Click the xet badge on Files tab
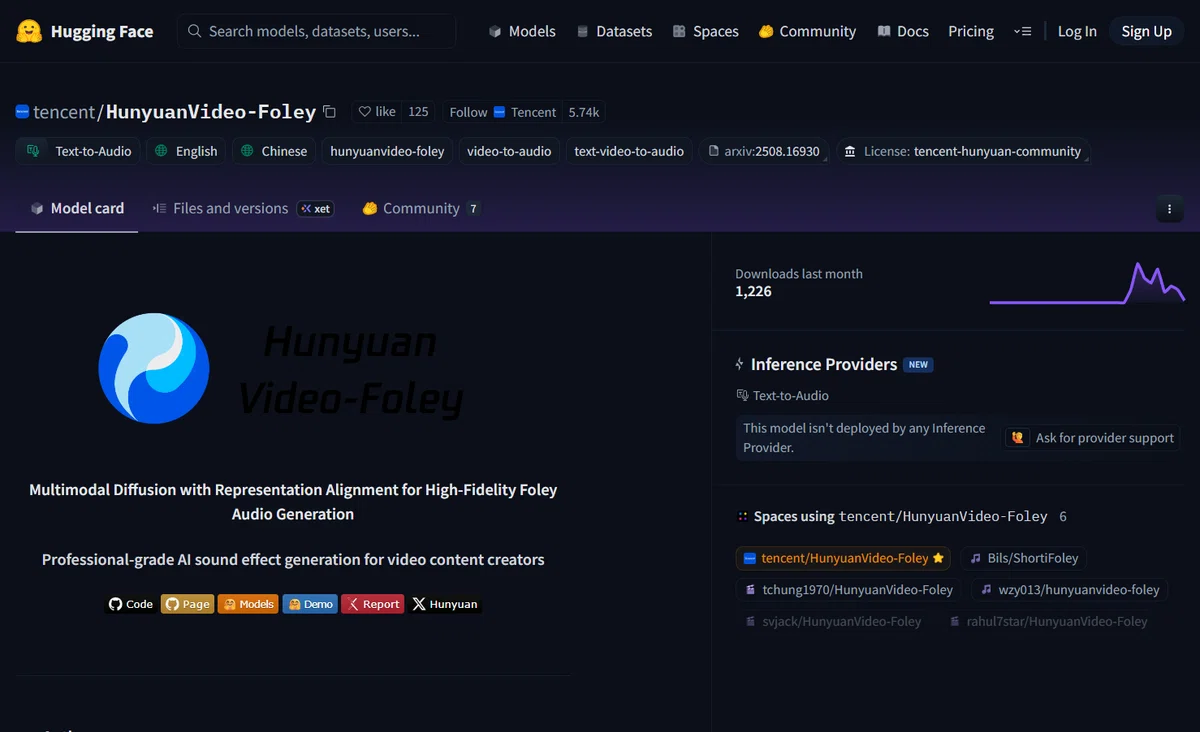1200x732 pixels. [x=315, y=209]
